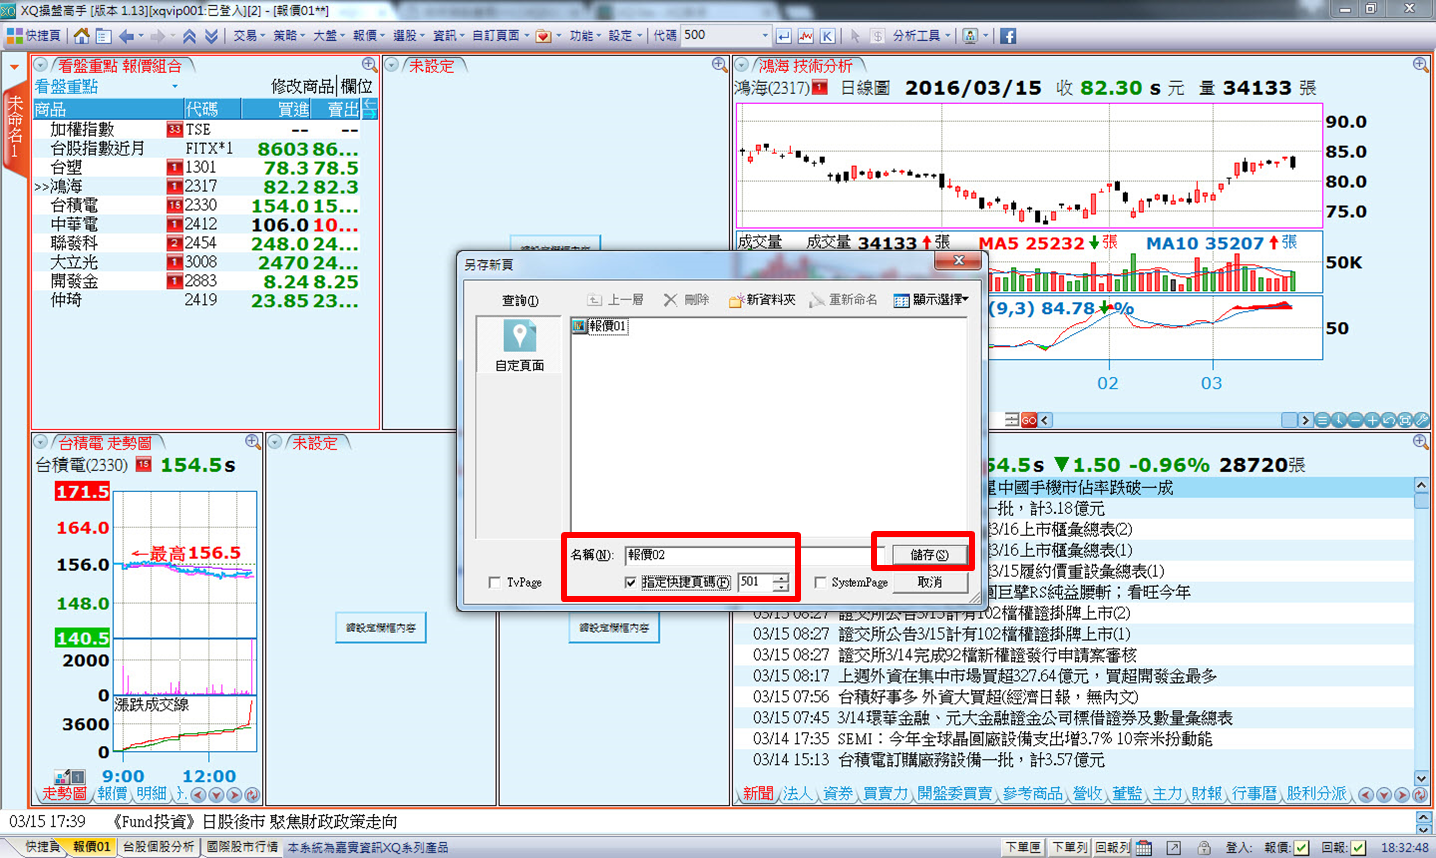Click the GO icon under the chart
This screenshot has width=1436, height=858.
[x=1029, y=420]
